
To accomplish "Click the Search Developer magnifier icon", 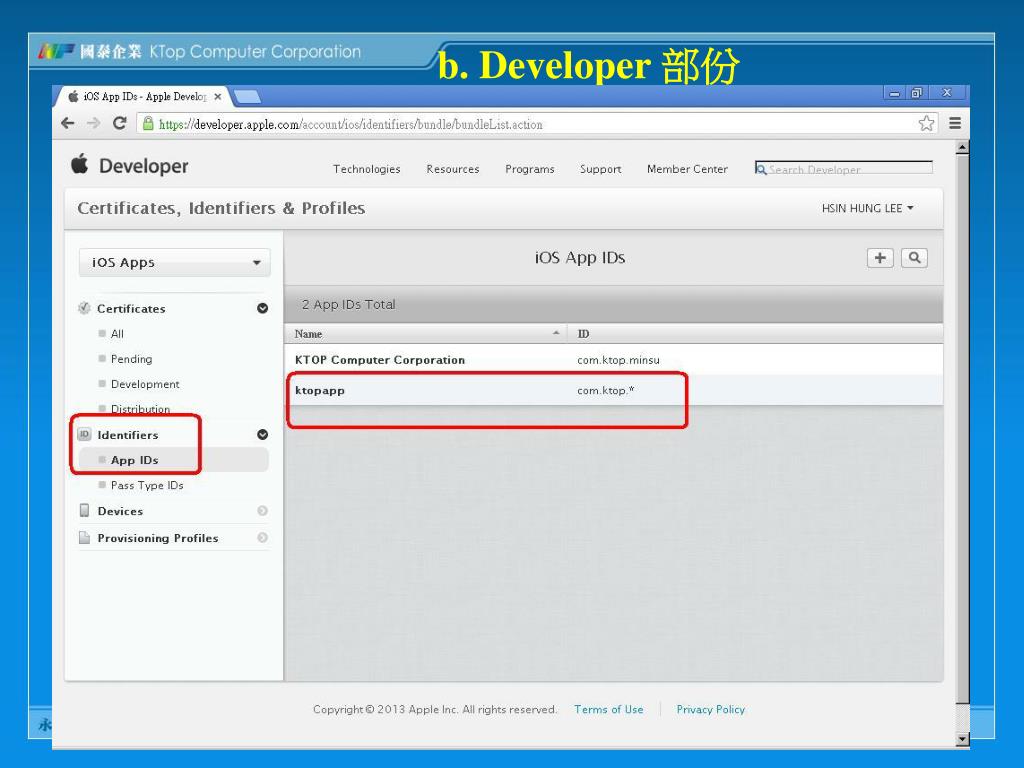I will (761, 169).
